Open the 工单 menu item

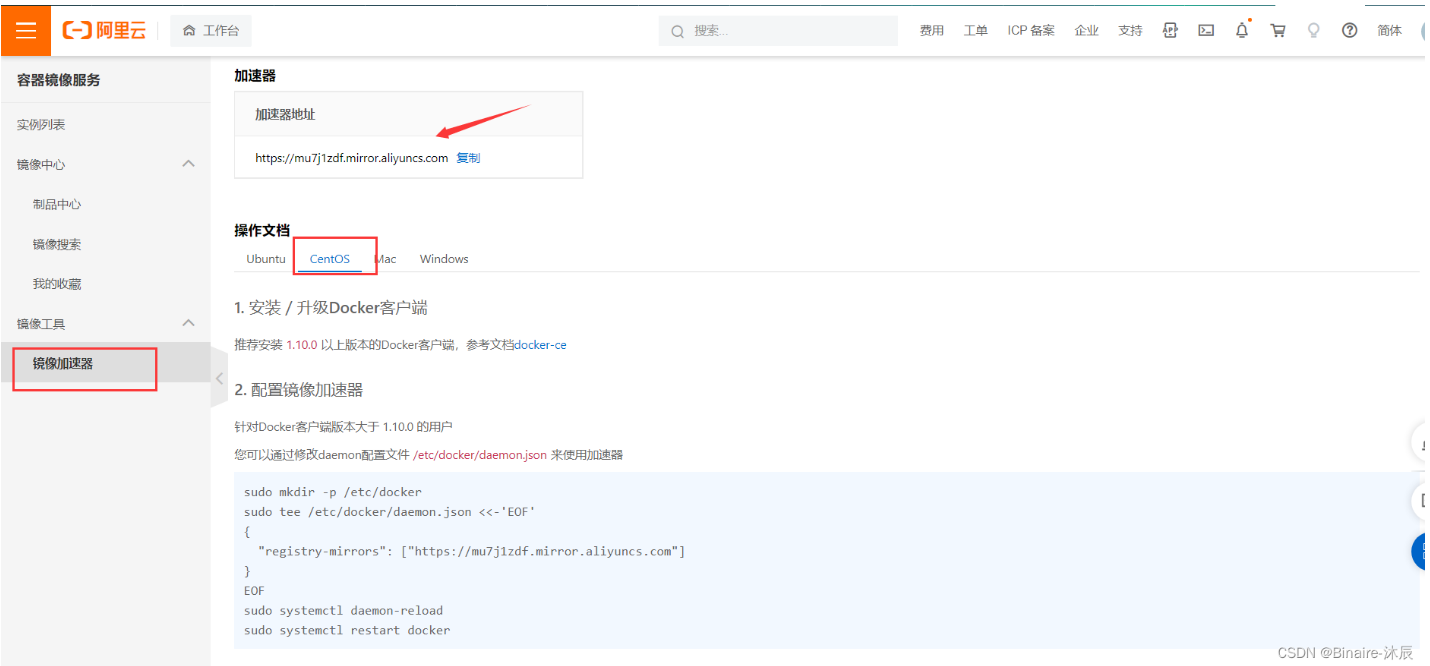coord(976,30)
